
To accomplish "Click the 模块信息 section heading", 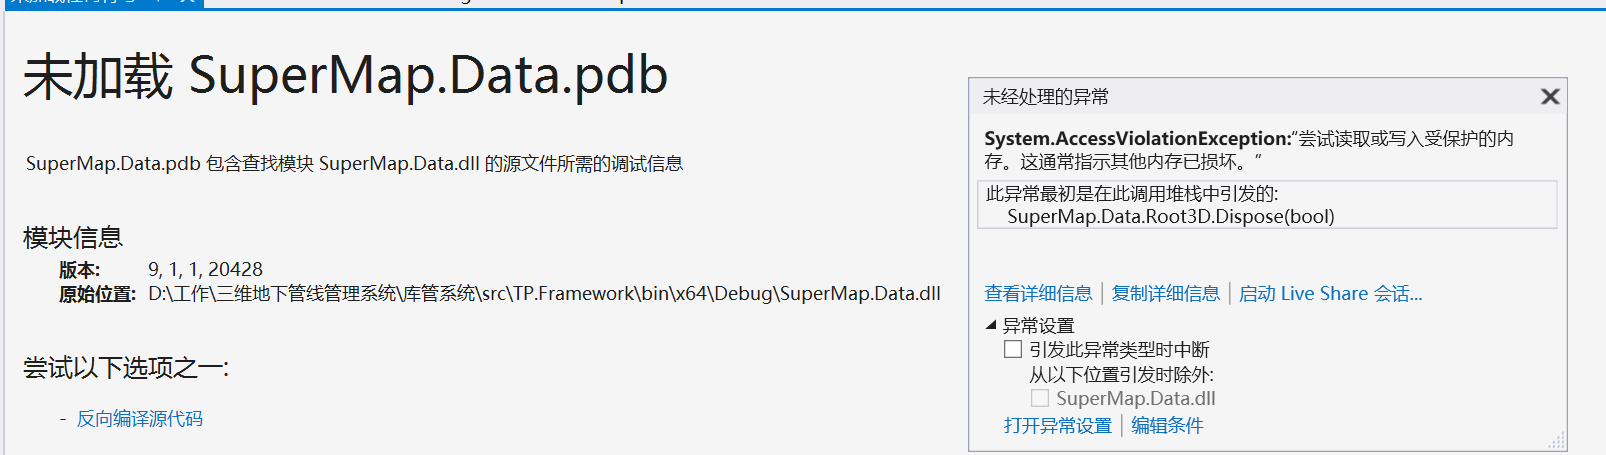I will tap(73, 237).
